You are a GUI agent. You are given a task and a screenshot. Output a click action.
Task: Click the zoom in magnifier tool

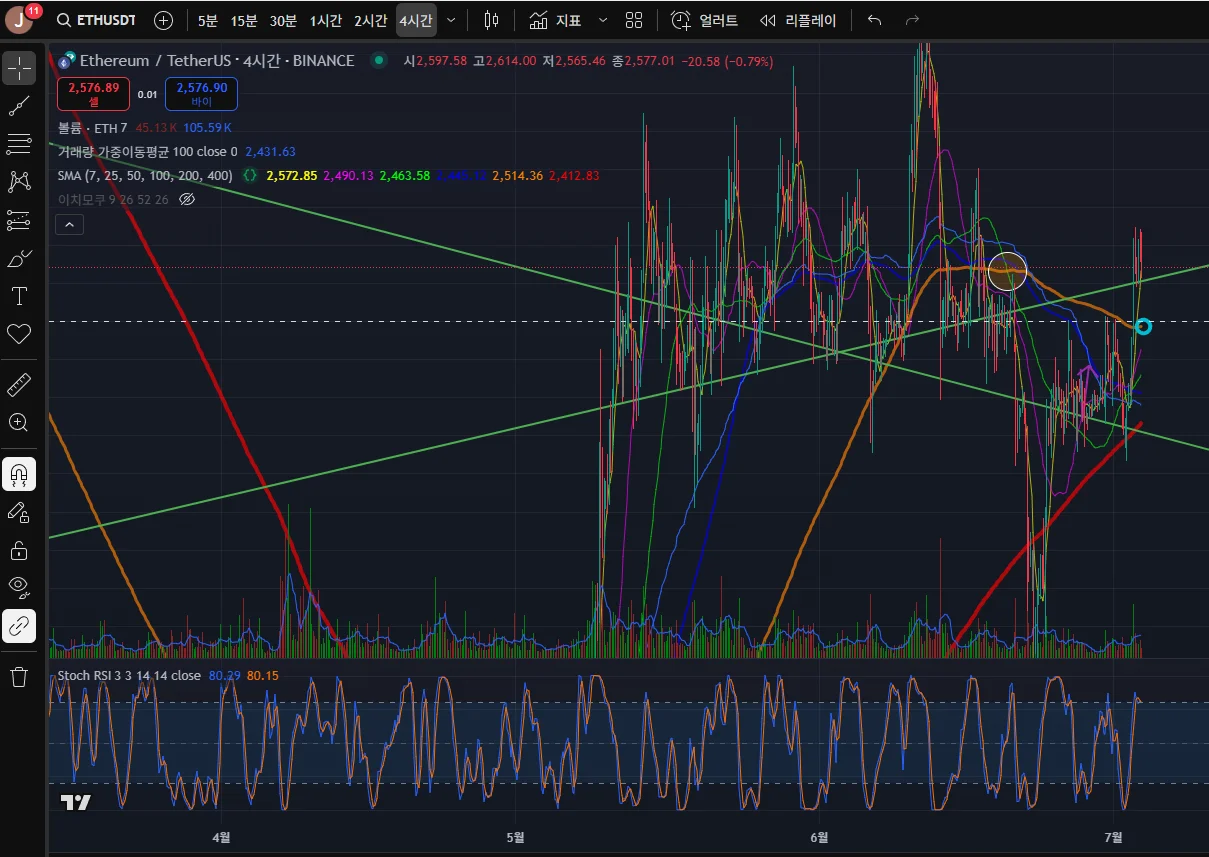point(19,422)
